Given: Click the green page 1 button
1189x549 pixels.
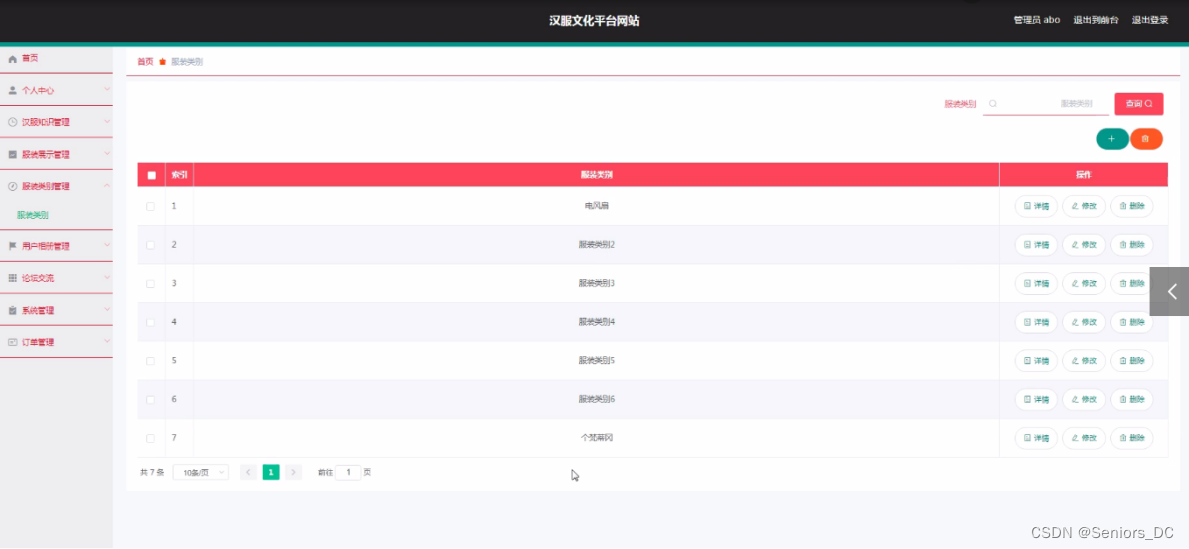Looking at the screenshot, I should click(x=271, y=472).
